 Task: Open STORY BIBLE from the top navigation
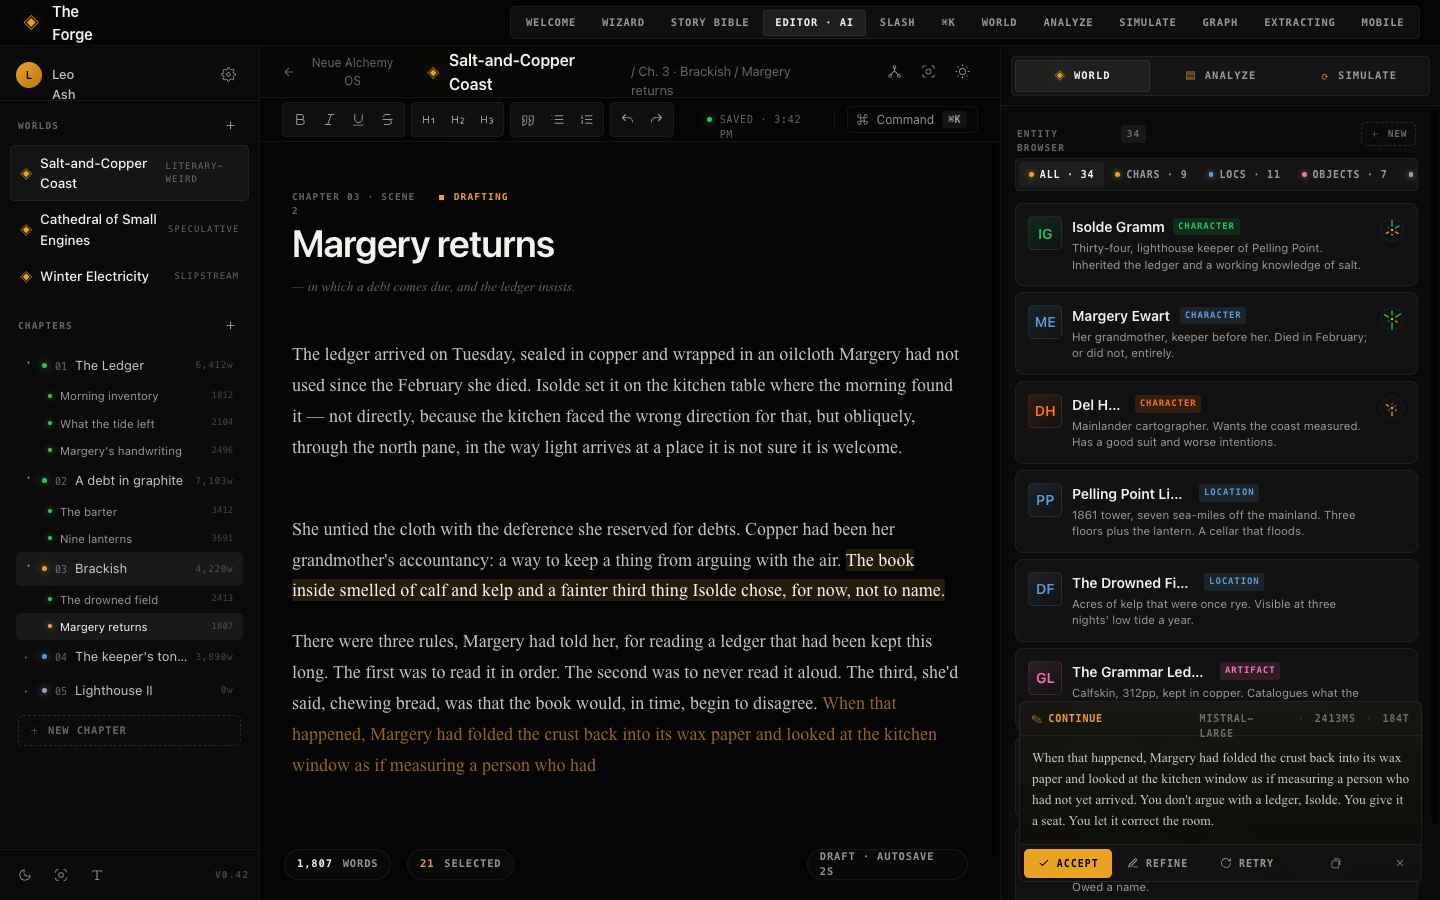709,22
